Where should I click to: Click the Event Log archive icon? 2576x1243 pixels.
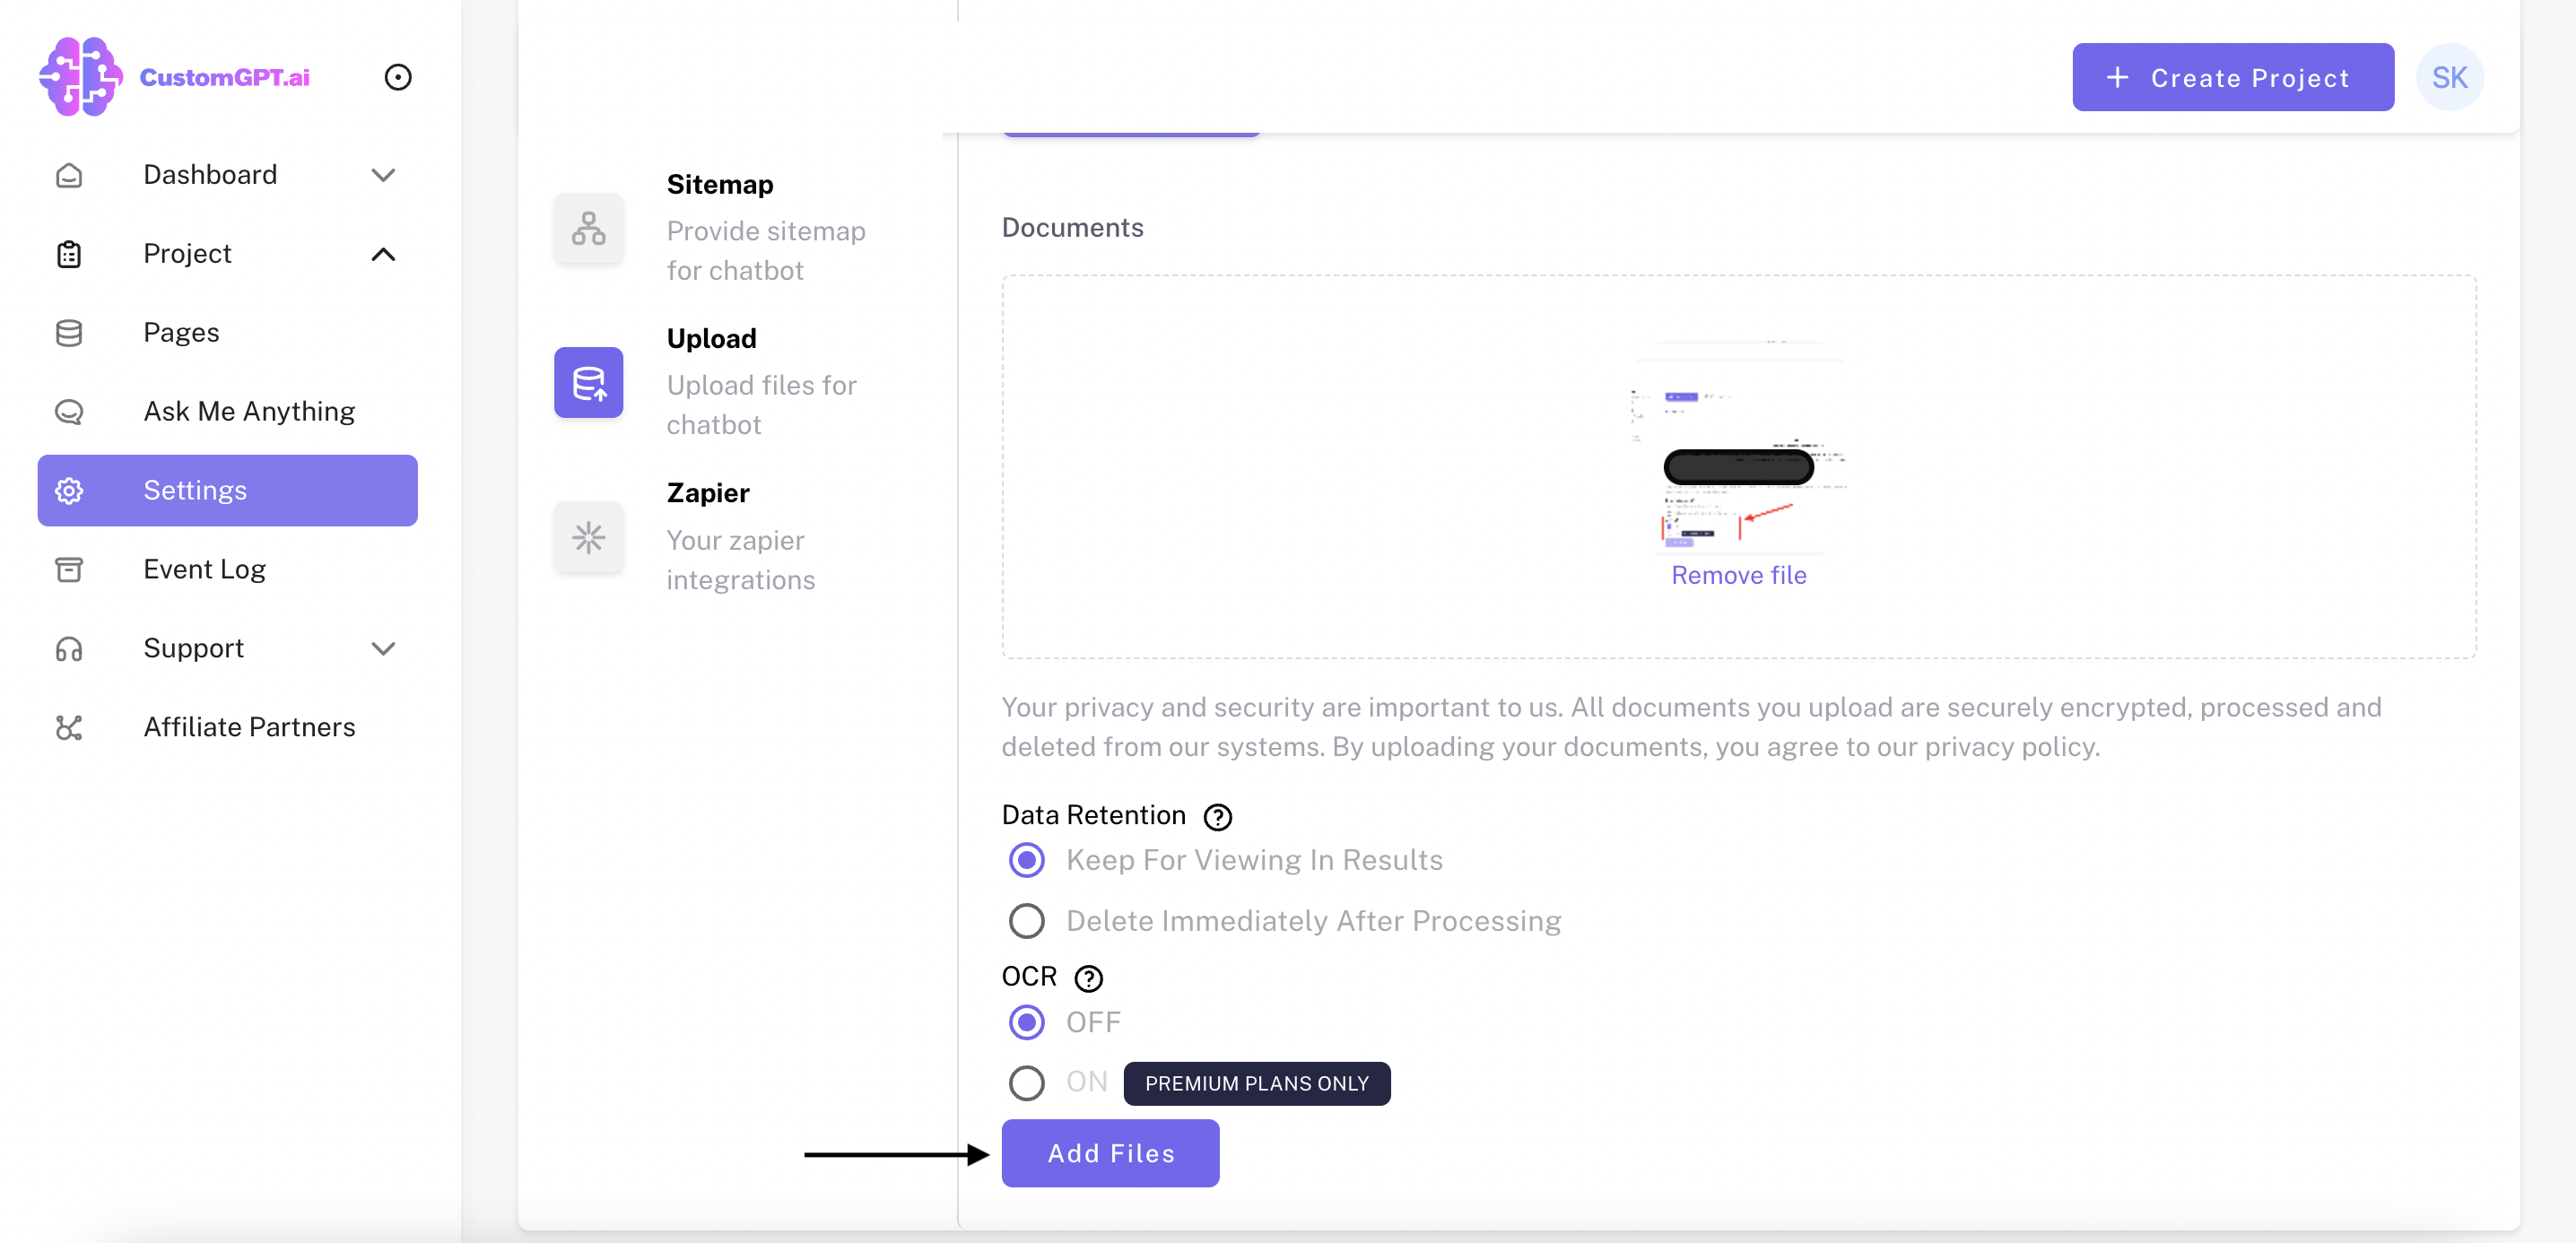(x=69, y=570)
